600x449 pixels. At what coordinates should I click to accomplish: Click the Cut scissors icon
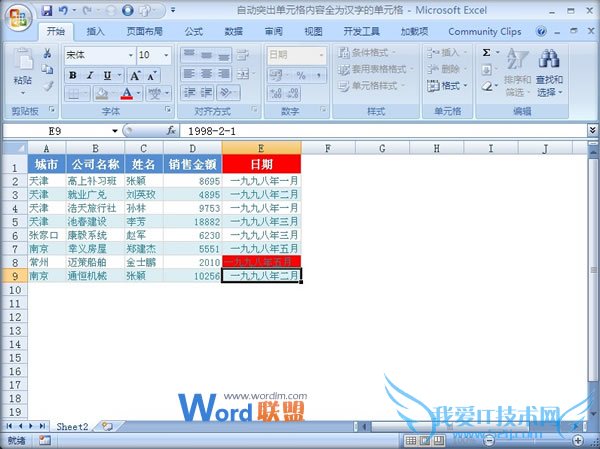pyautogui.click(x=47, y=53)
